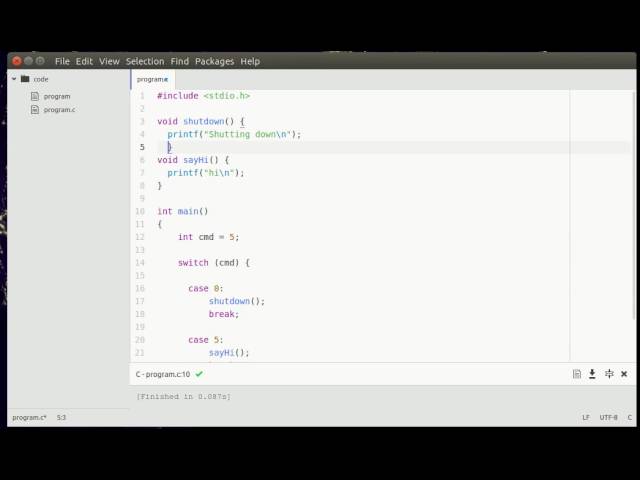Viewport: 640px width, 480px height.
Task: Click the case 5: line
Action: tap(206, 340)
